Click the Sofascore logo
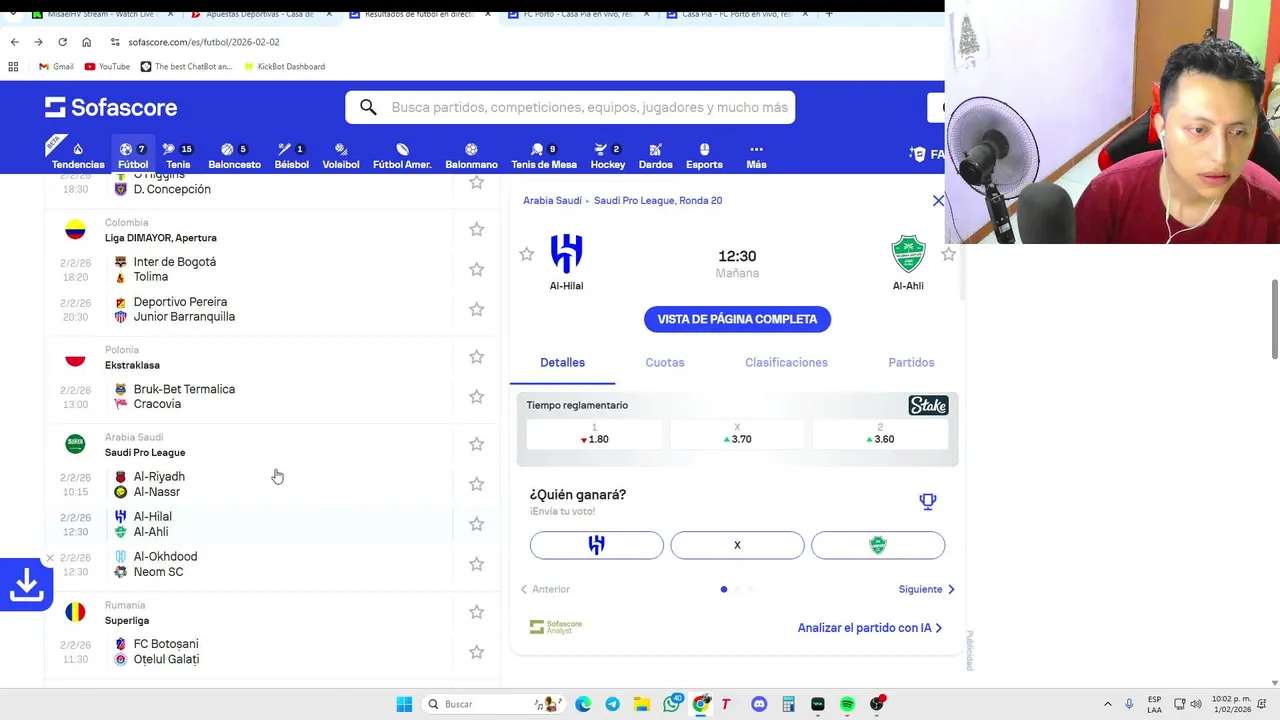The width and height of the screenshot is (1280, 720). [x=111, y=107]
